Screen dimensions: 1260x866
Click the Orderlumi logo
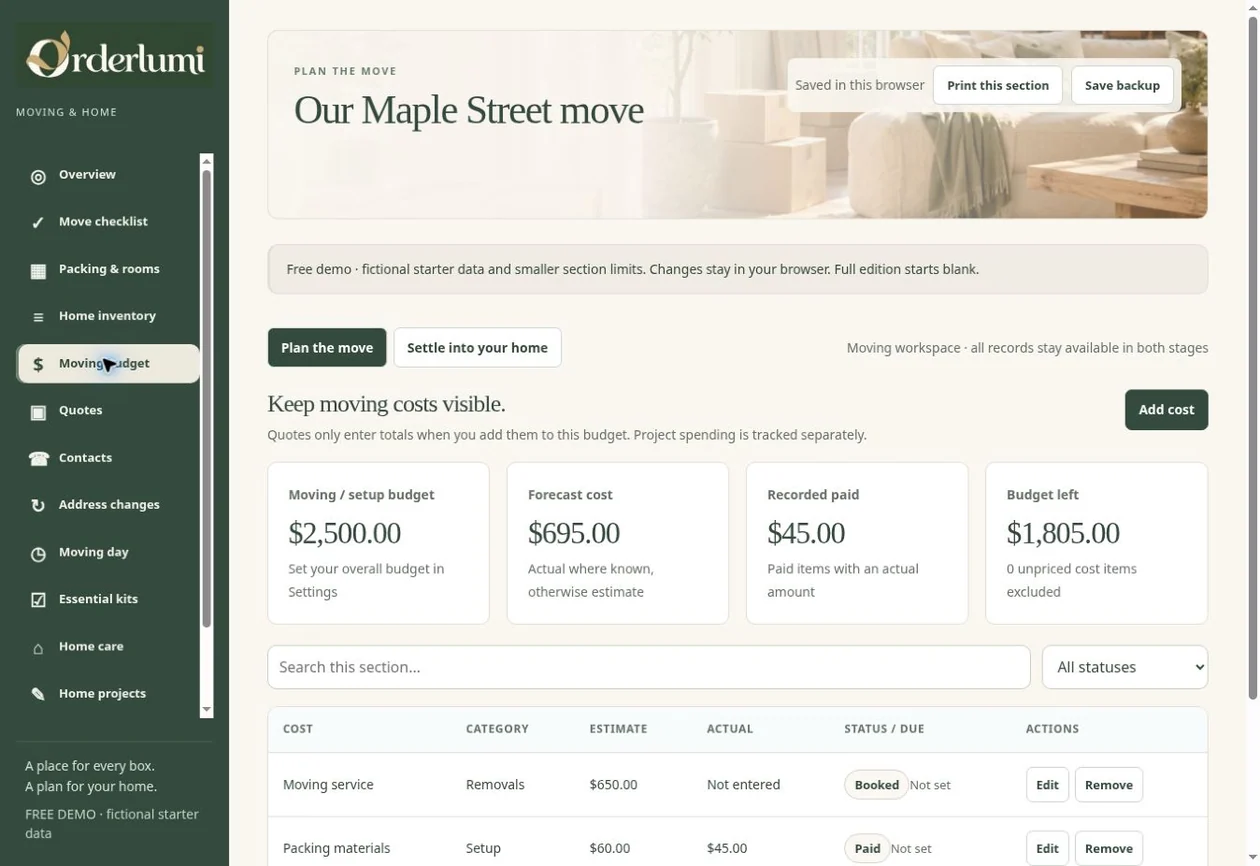(115, 54)
